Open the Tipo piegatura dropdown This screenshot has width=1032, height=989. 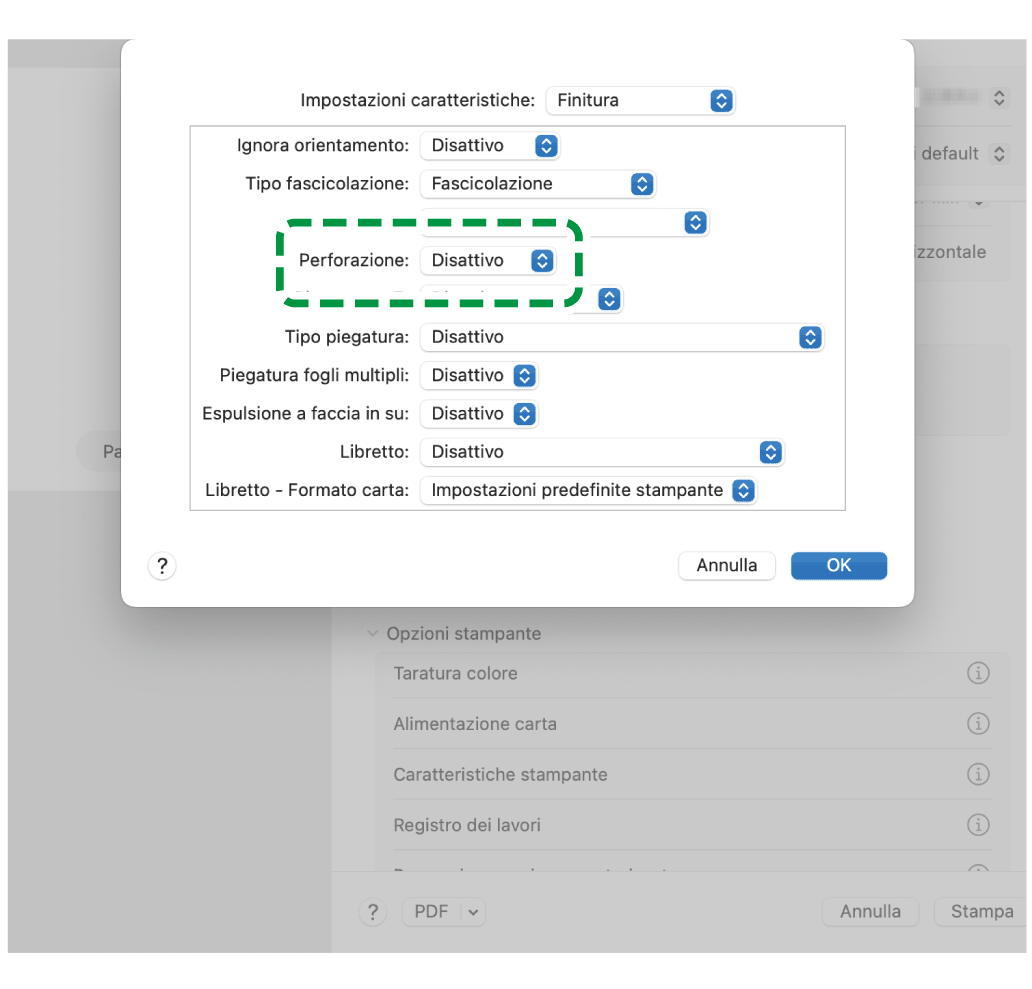click(621, 338)
